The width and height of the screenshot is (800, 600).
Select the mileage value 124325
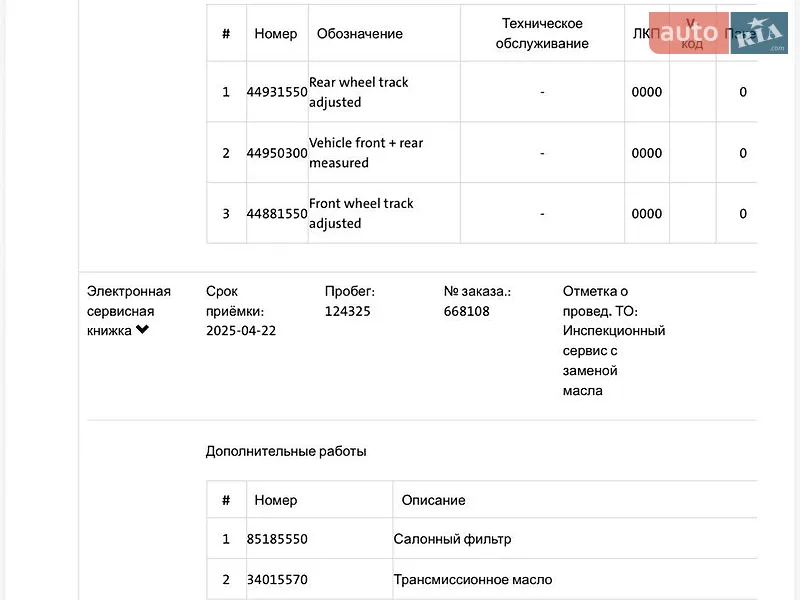[347, 311]
